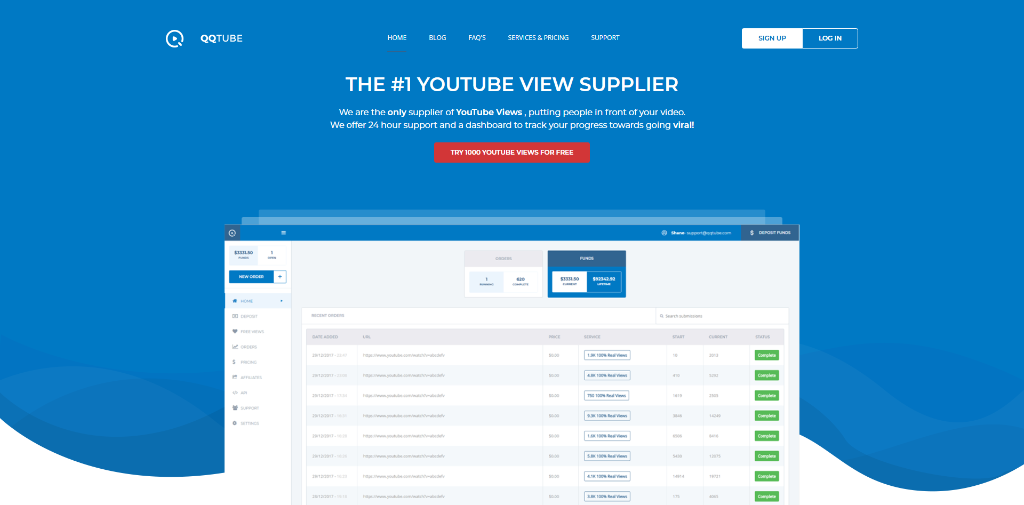This screenshot has width=1024, height=505.
Task: Click the 620 Complete orders tile
Action: pos(520,282)
